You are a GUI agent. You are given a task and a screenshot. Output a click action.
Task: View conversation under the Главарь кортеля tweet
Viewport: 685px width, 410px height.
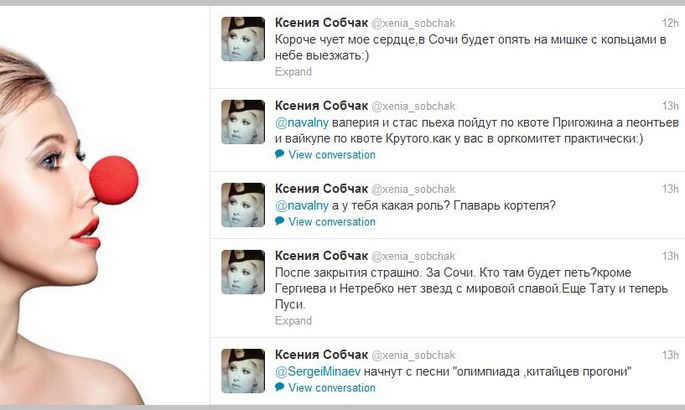(x=332, y=222)
